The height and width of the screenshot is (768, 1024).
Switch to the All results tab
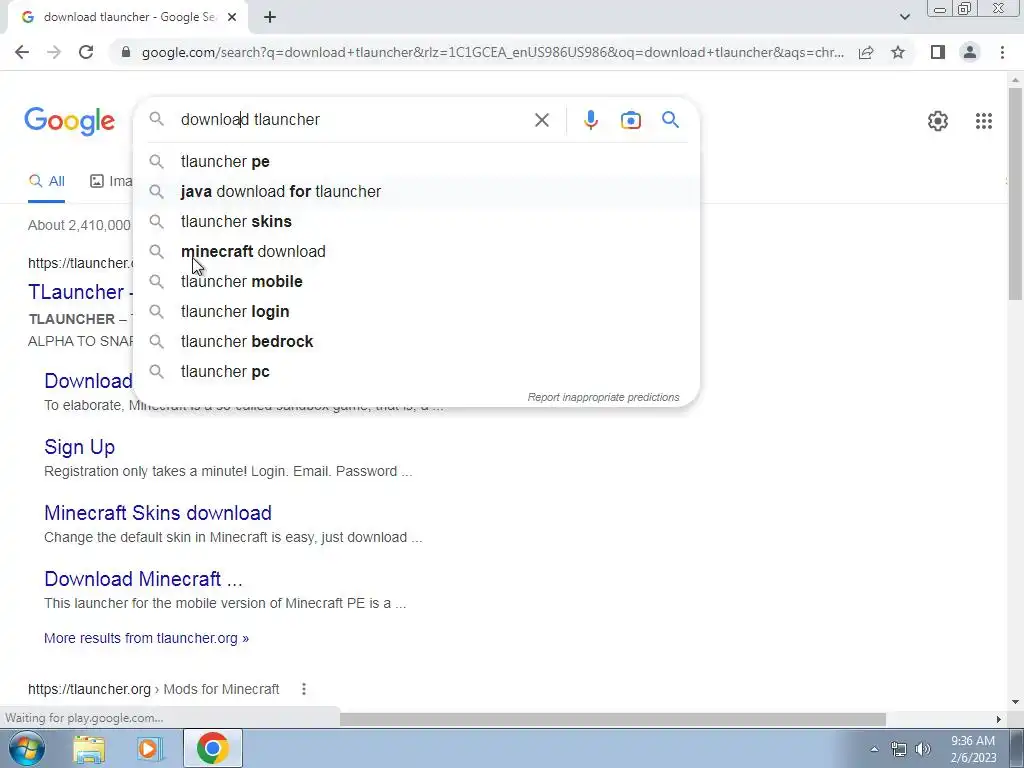(46, 182)
